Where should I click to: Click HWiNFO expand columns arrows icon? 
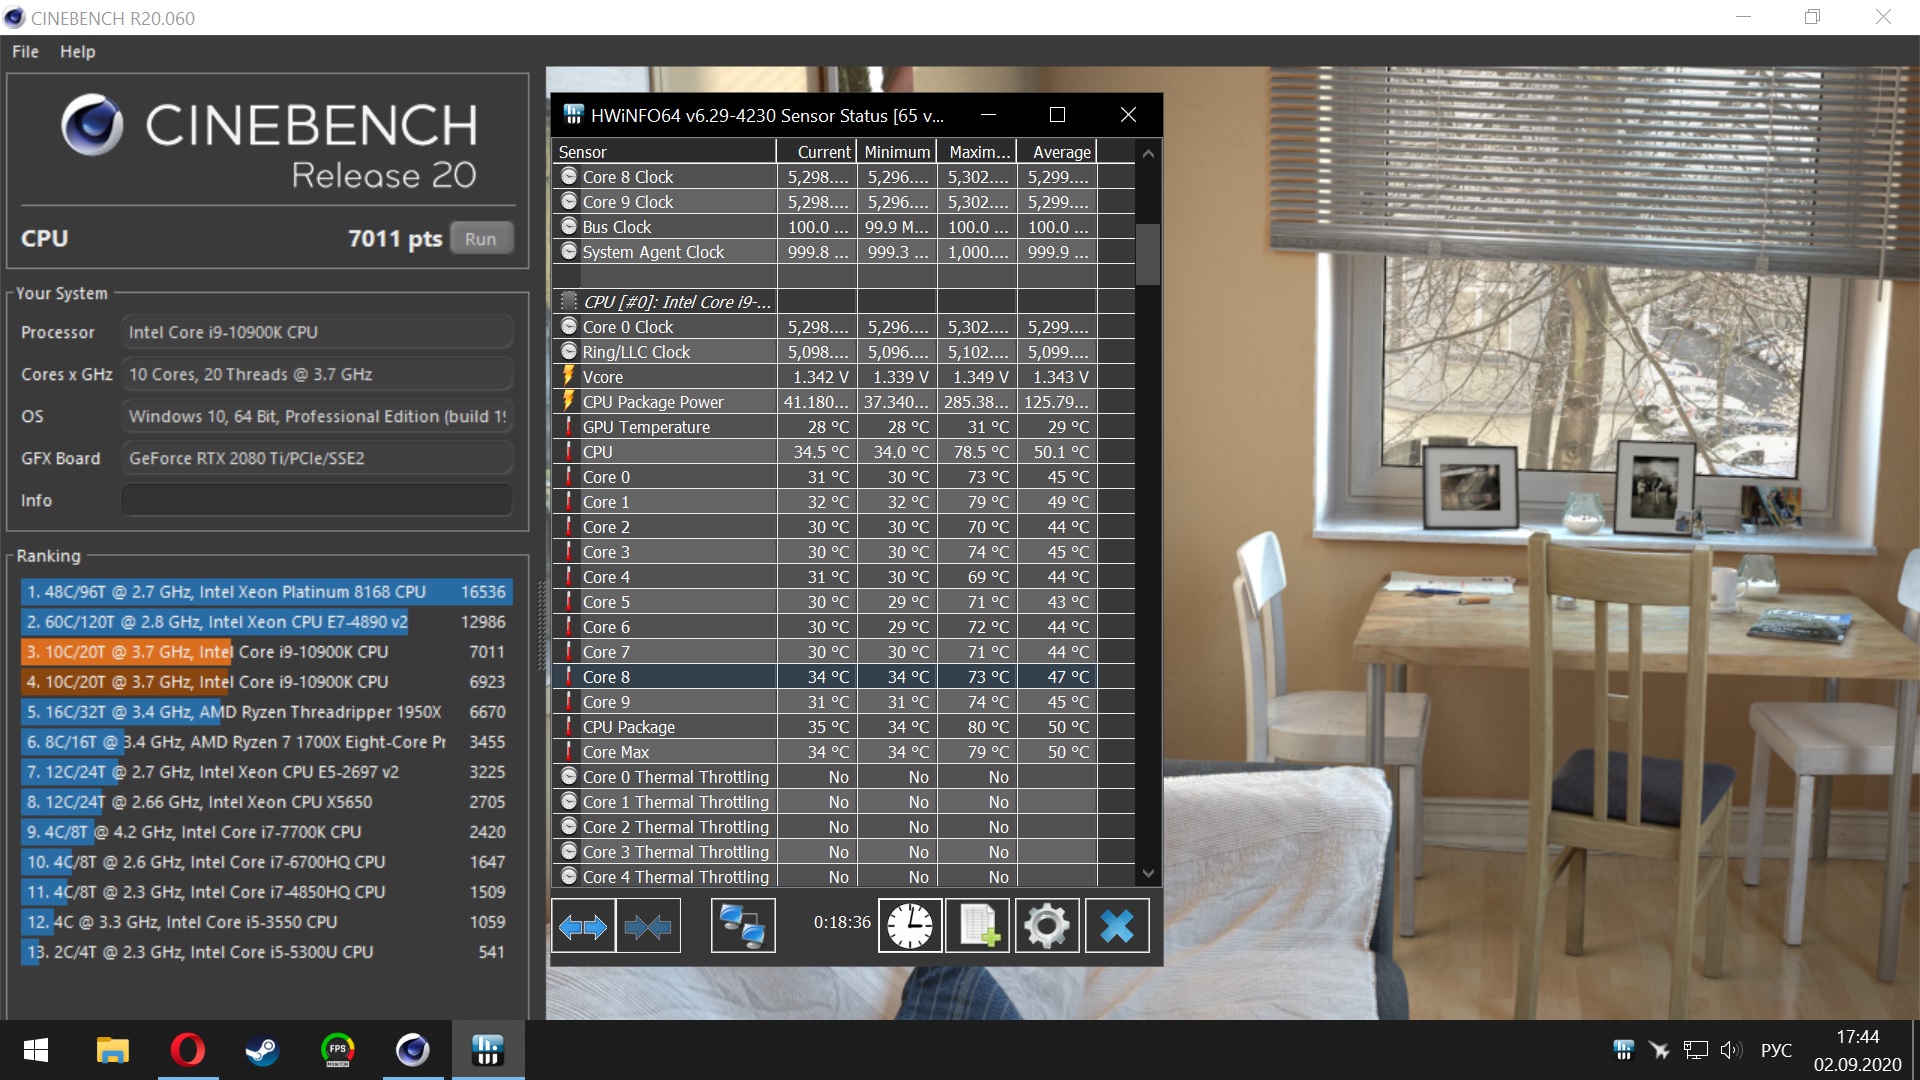click(583, 926)
